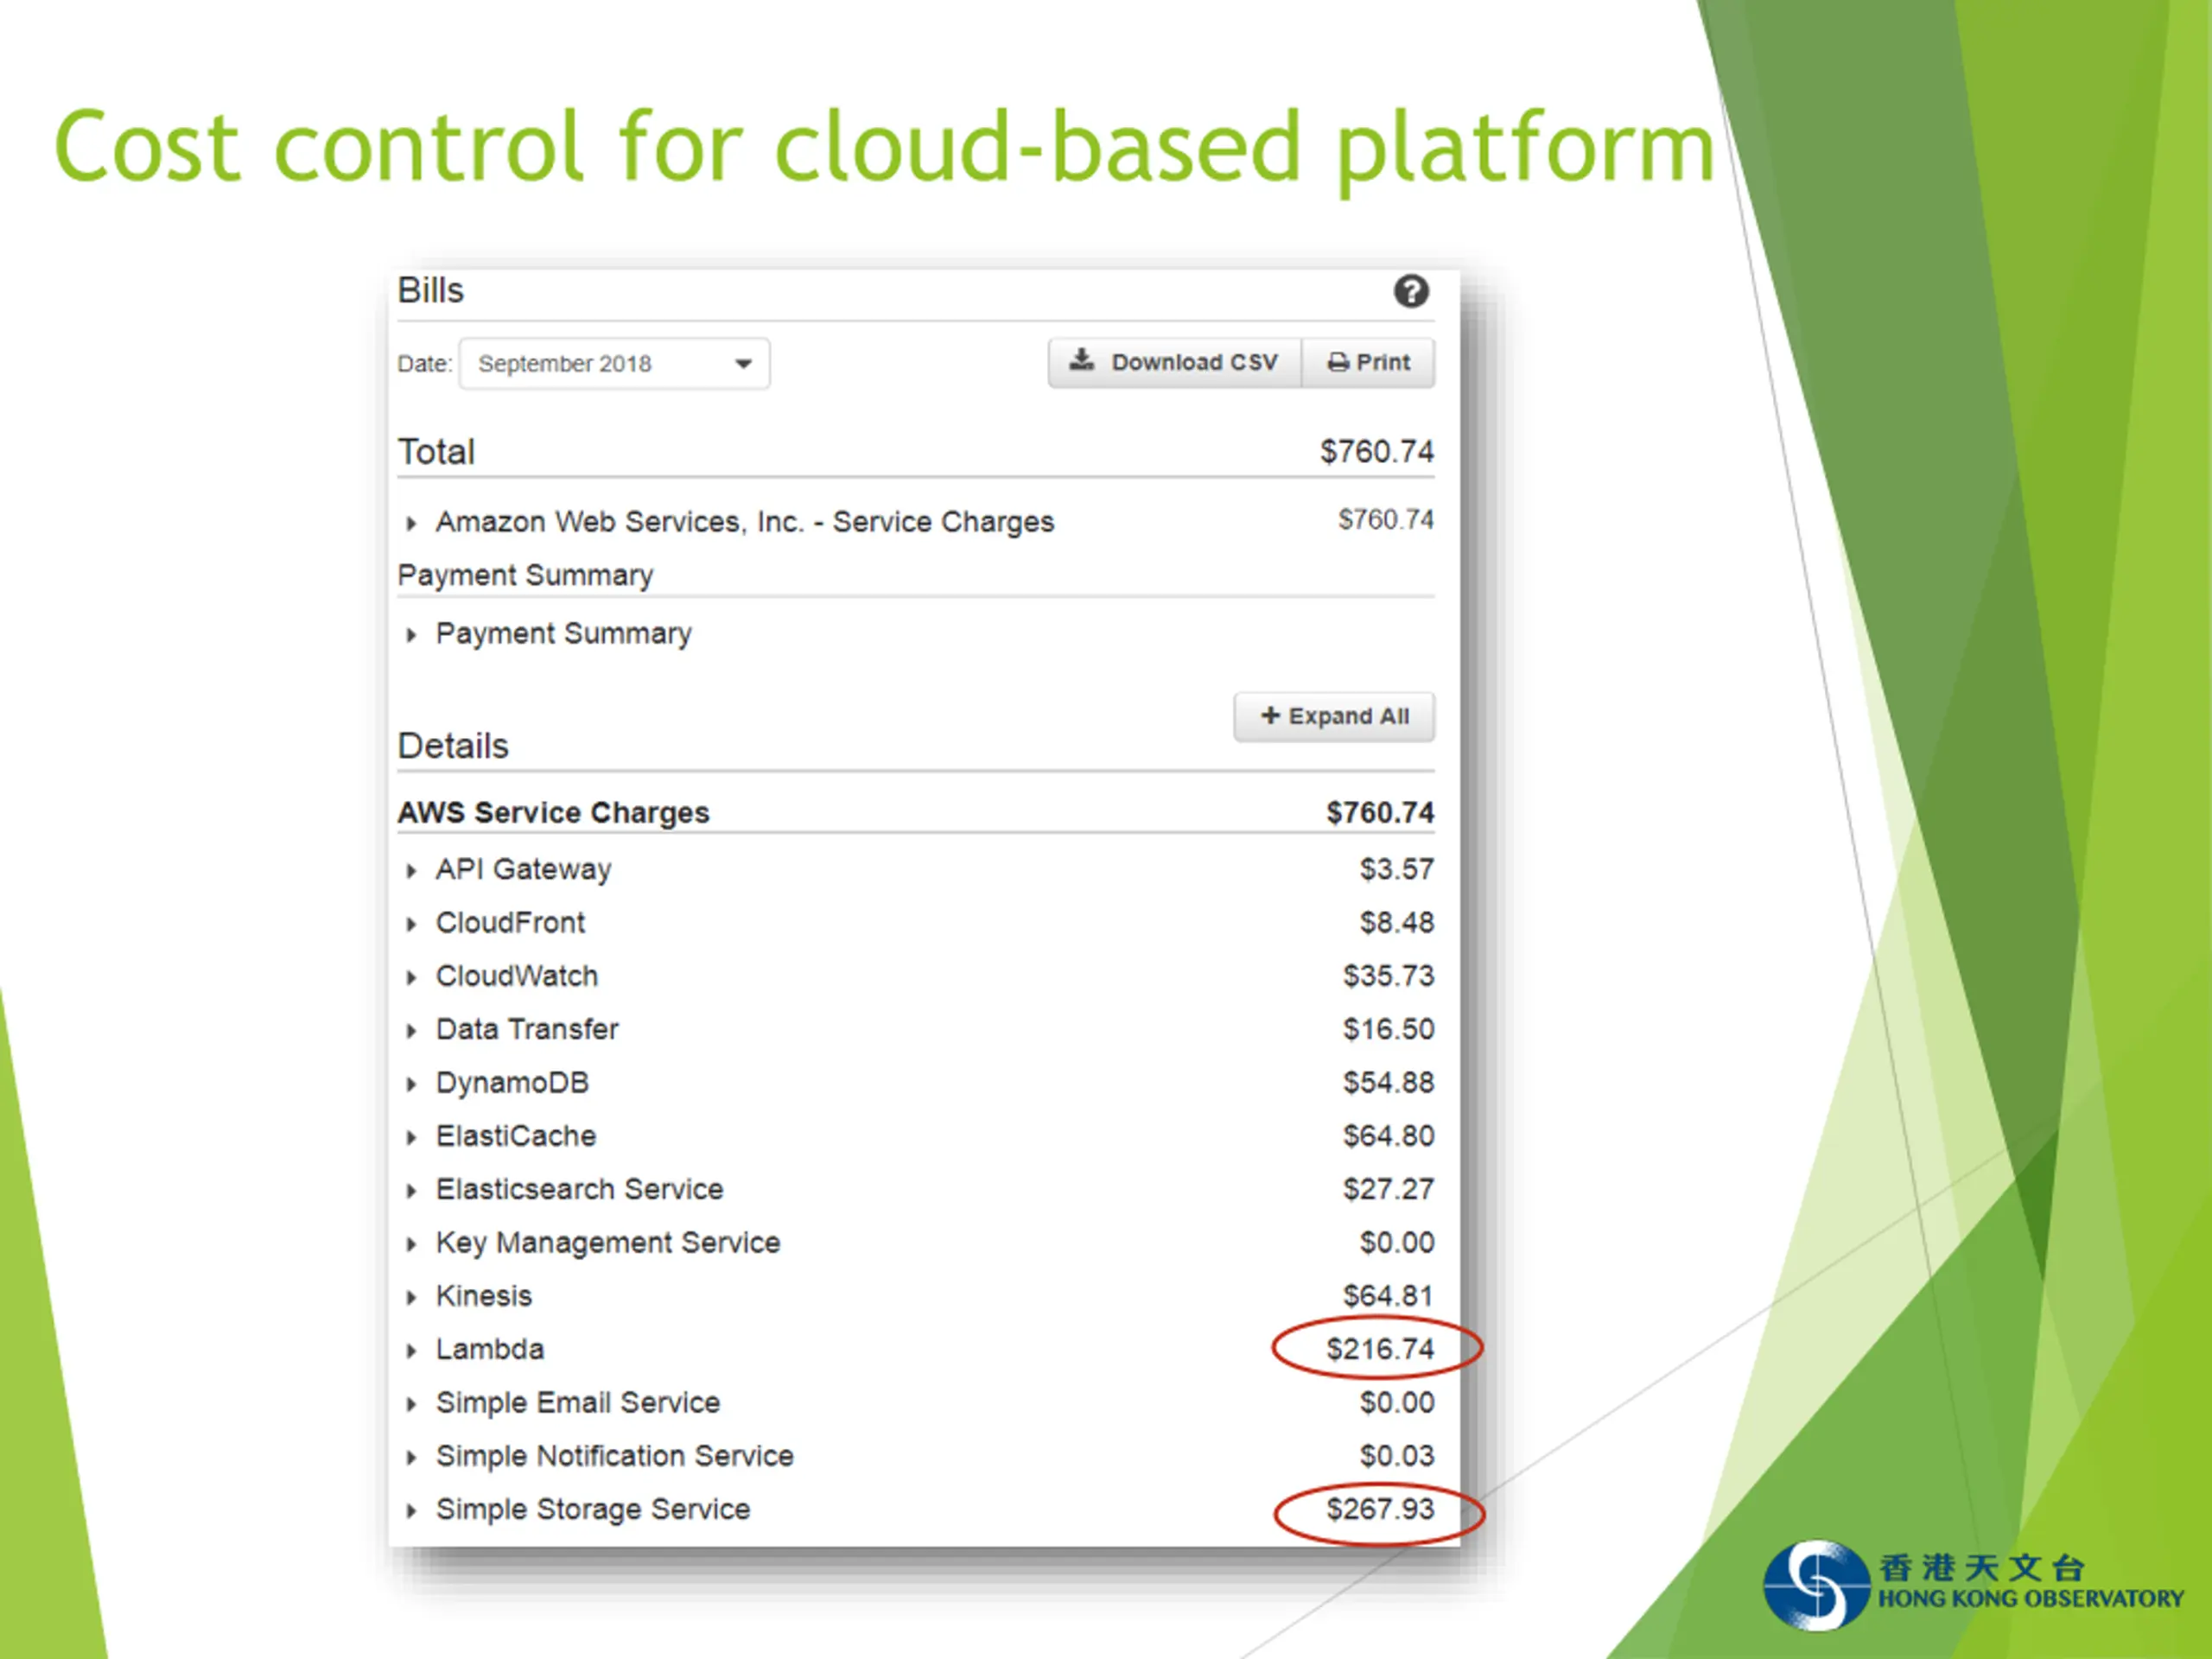Expand the CloudFront charges
Image resolution: width=2212 pixels, height=1659 pixels.
(411, 924)
